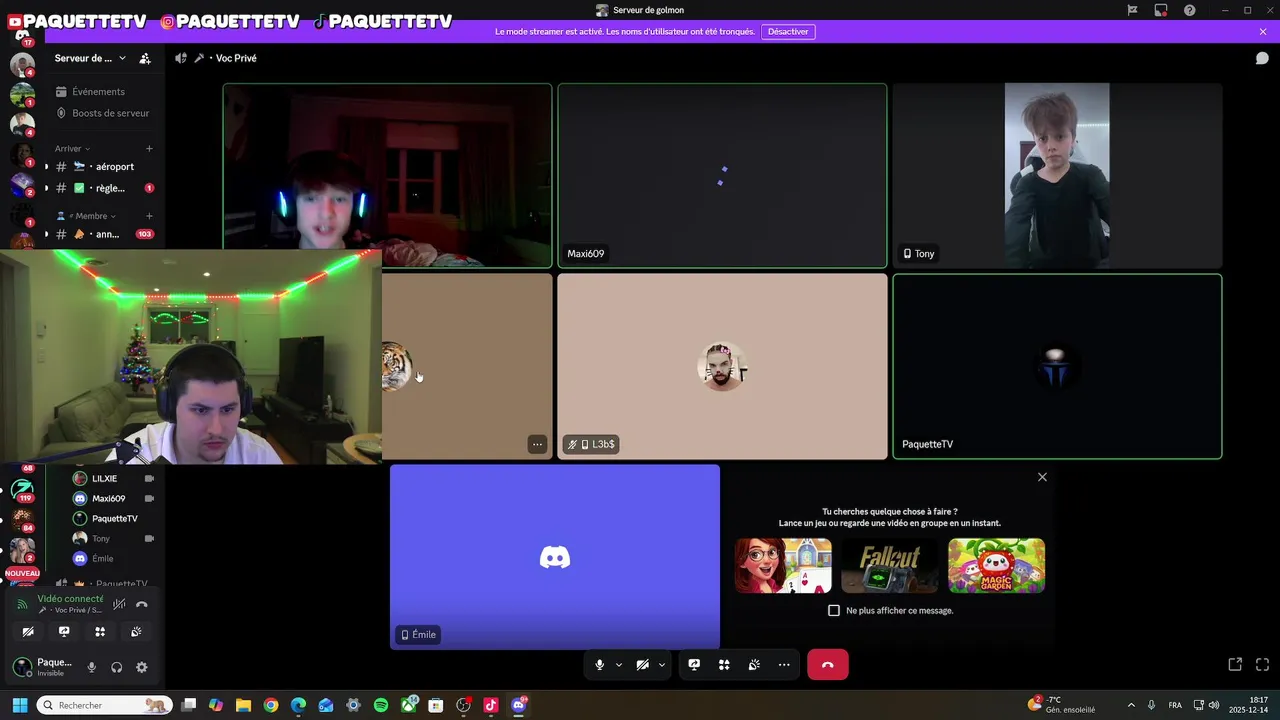This screenshot has height=720, width=1280.
Task: Click the red disconnect call button
Action: point(828,664)
